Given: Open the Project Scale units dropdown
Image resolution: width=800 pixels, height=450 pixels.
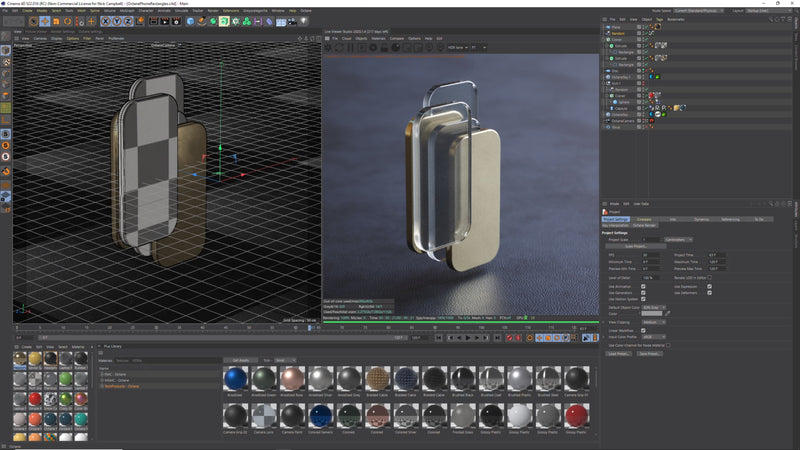Looking at the screenshot, I should 678,240.
